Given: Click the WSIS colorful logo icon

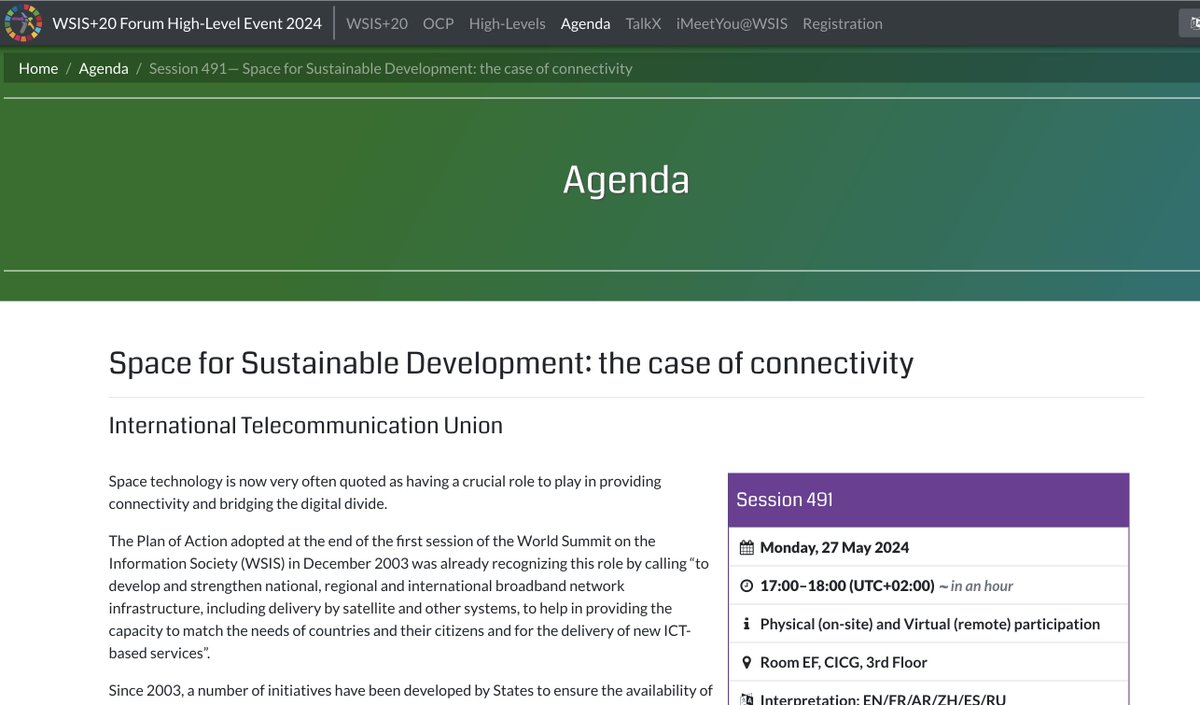Looking at the screenshot, I should point(23,23).
